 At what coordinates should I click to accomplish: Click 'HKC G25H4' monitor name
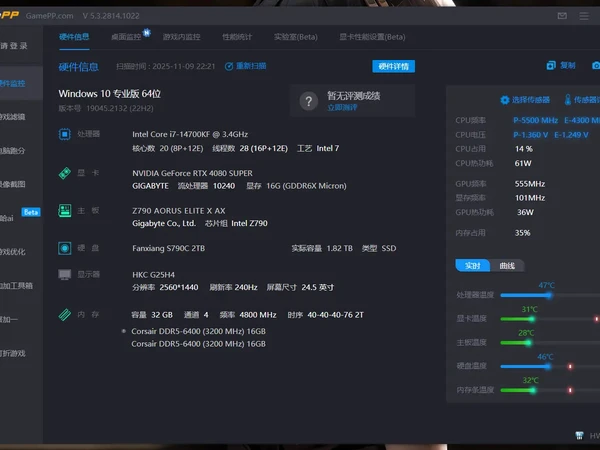click(x=153, y=275)
